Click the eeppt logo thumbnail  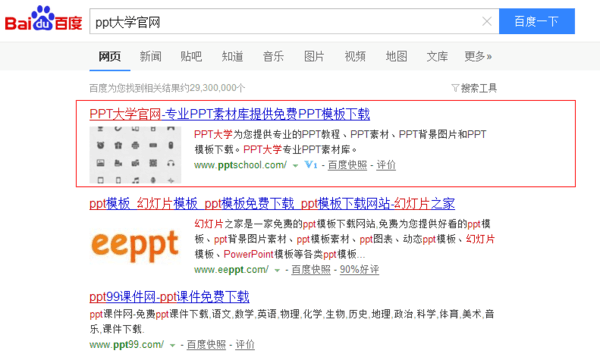(135, 245)
